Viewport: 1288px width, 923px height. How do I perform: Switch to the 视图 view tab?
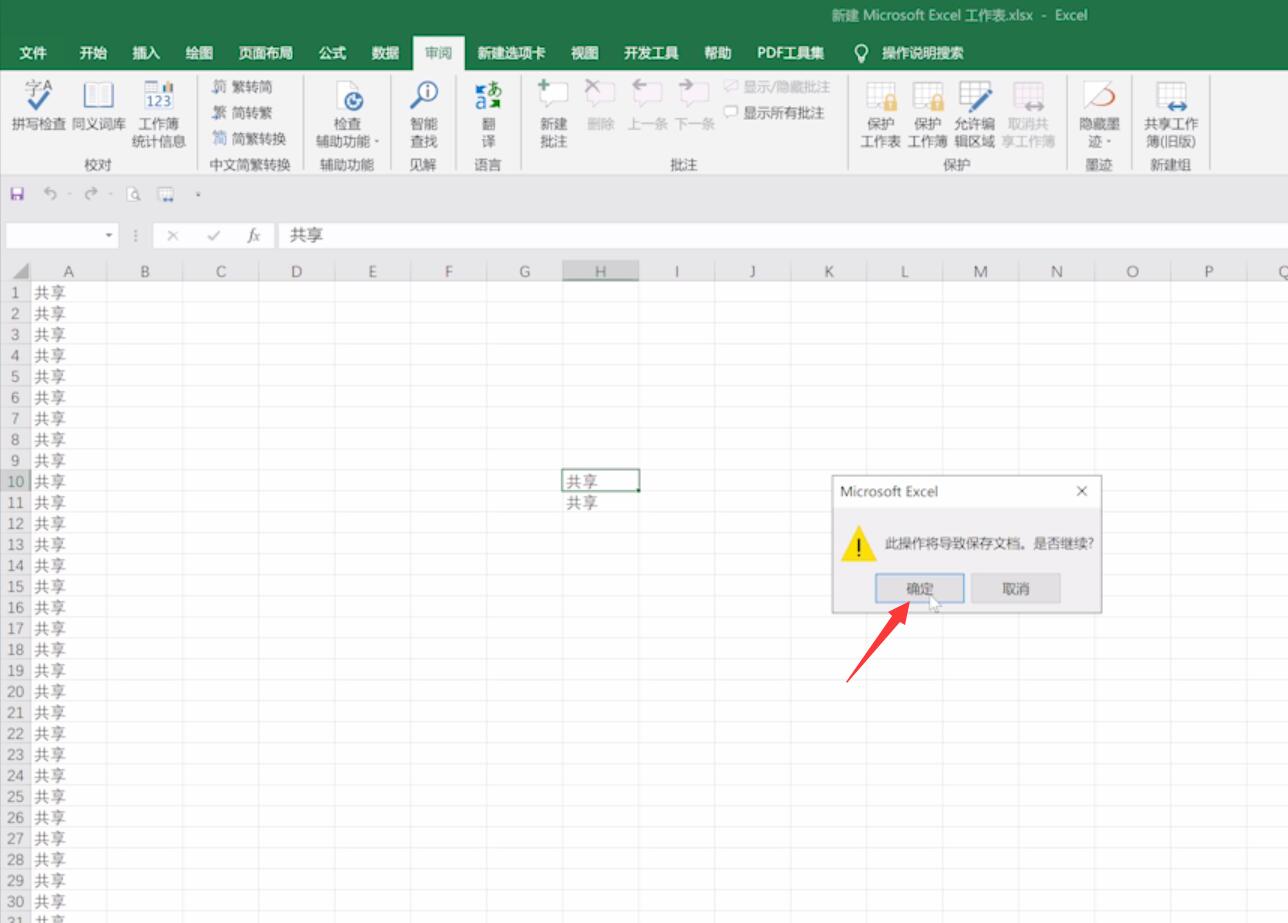point(584,53)
